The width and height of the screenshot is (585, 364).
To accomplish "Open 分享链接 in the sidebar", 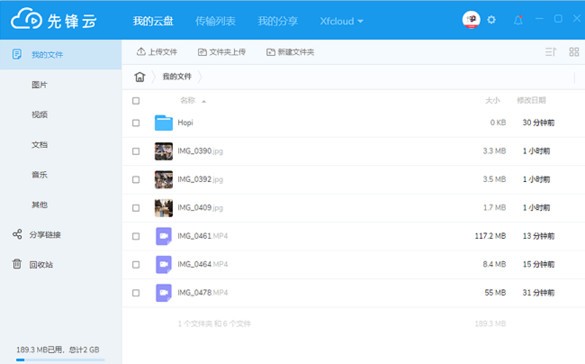I will [x=45, y=235].
